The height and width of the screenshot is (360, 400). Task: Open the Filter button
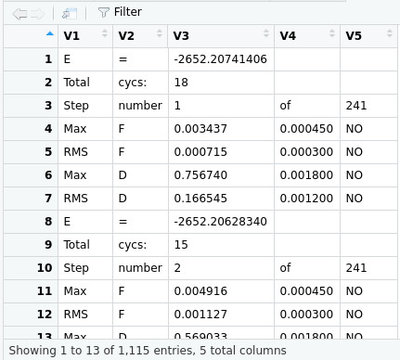pyautogui.click(x=120, y=12)
